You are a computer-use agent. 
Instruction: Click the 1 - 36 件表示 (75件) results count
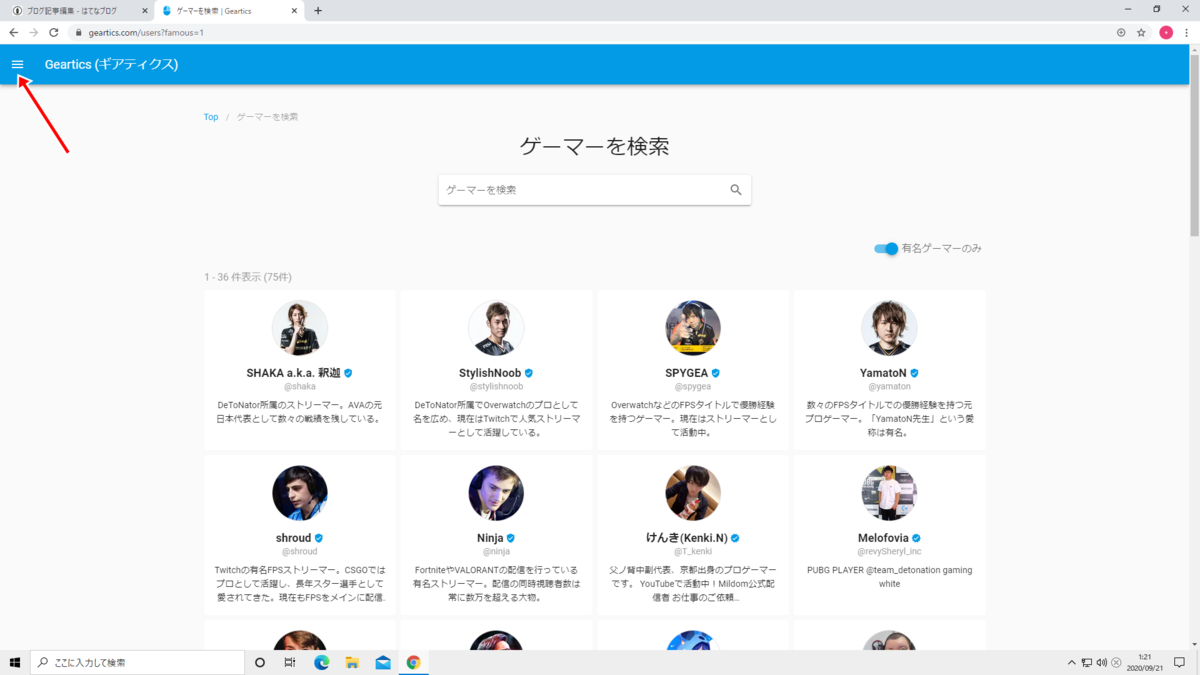tap(248, 277)
